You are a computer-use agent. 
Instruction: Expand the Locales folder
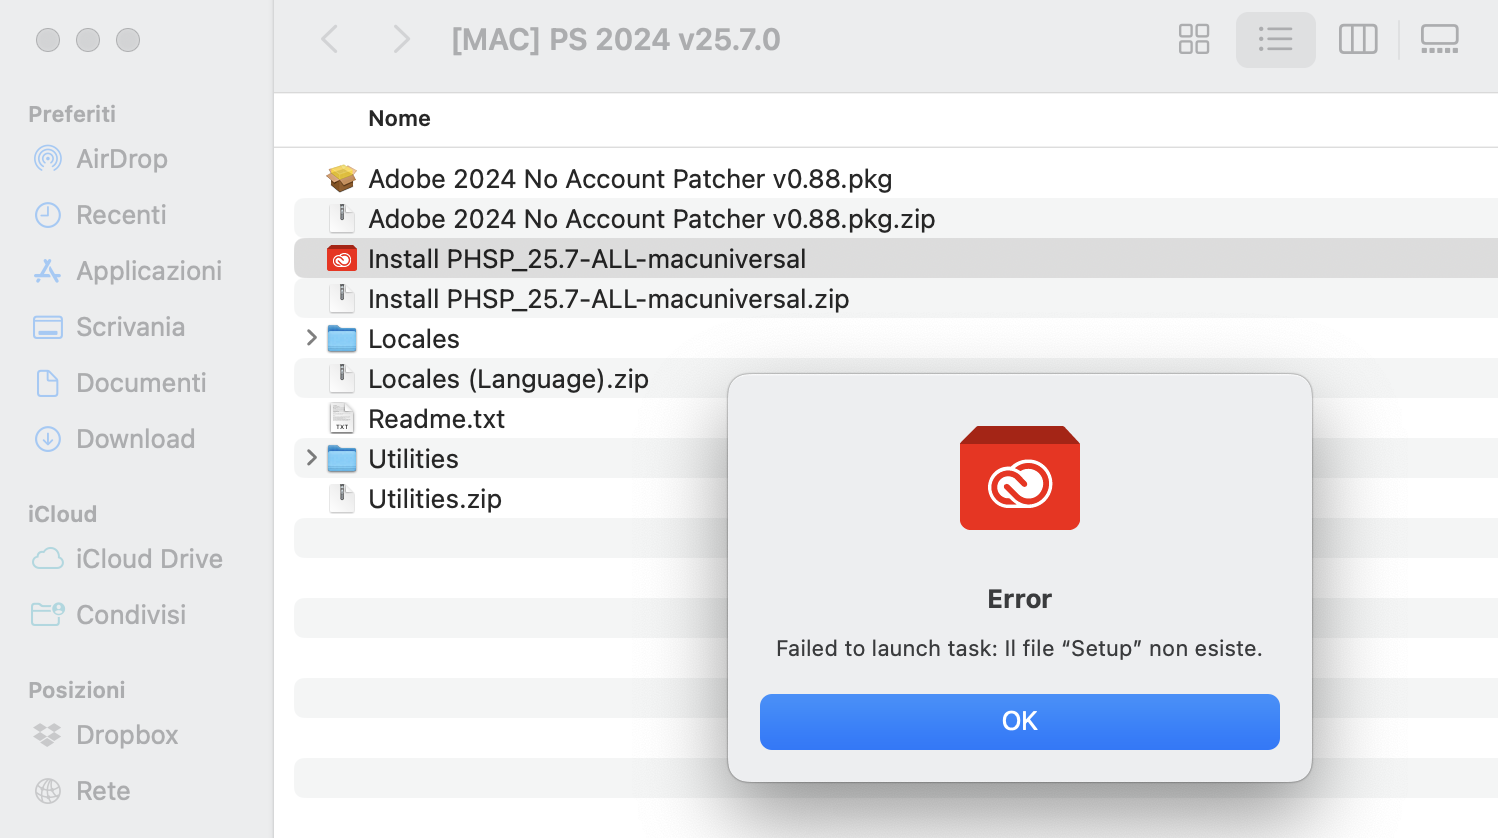click(311, 339)
